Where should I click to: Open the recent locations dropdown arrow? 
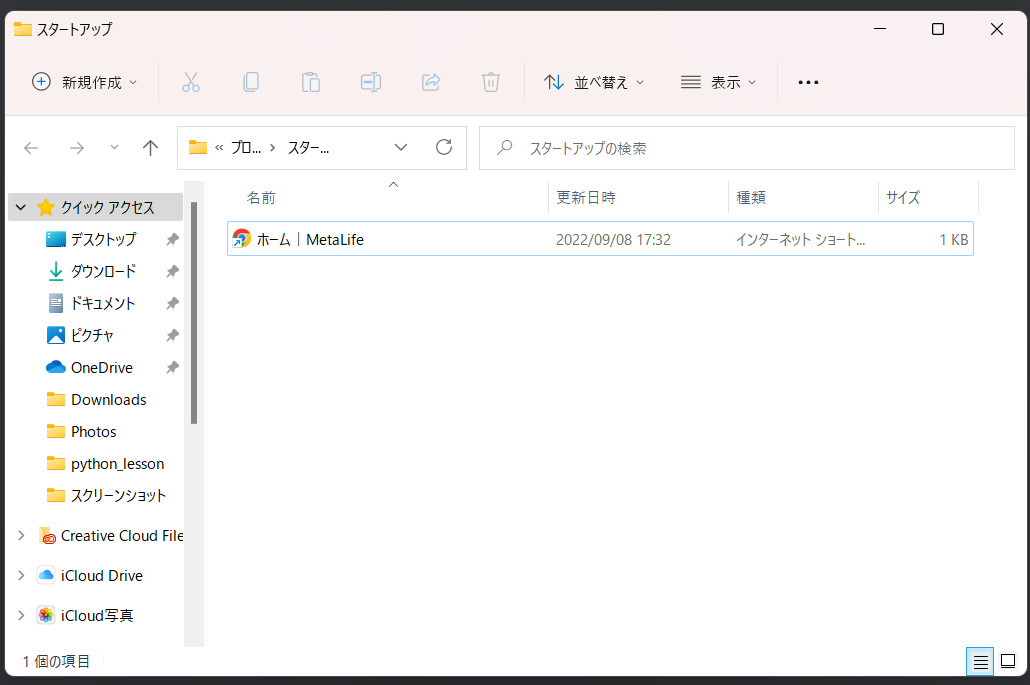[114, 148]
